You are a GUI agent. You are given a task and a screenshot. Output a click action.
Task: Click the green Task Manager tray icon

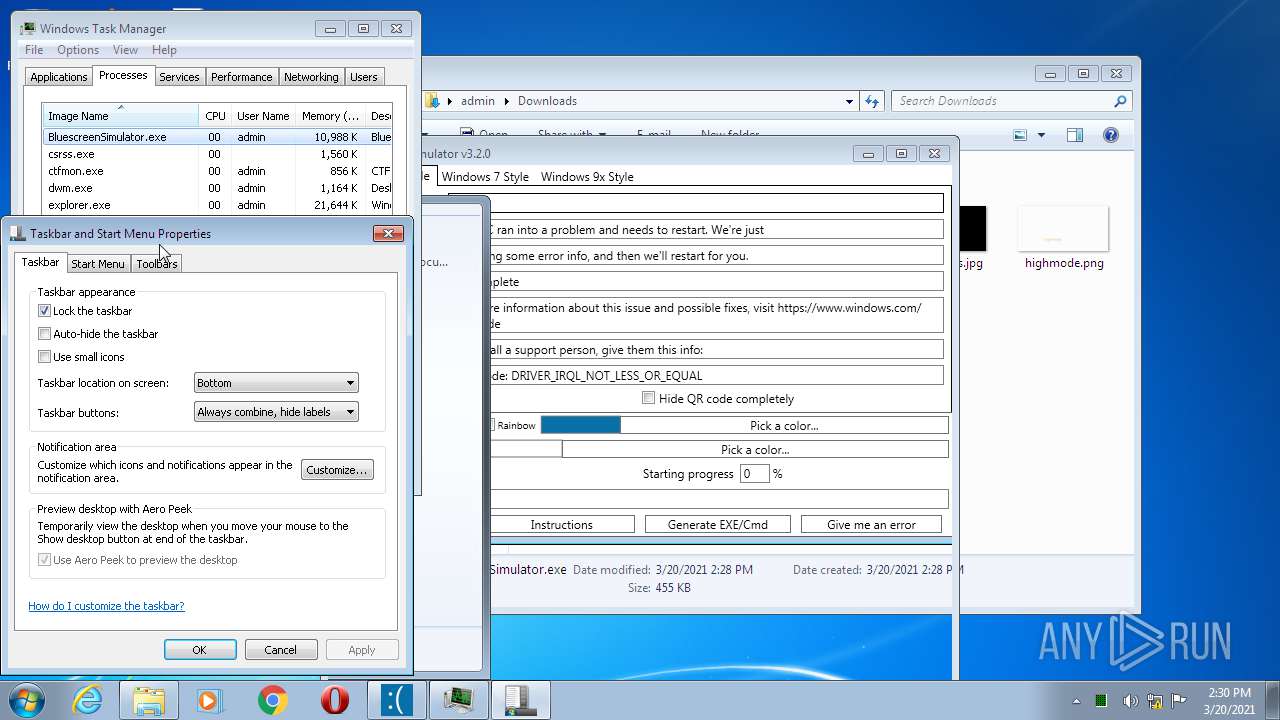1101,701
